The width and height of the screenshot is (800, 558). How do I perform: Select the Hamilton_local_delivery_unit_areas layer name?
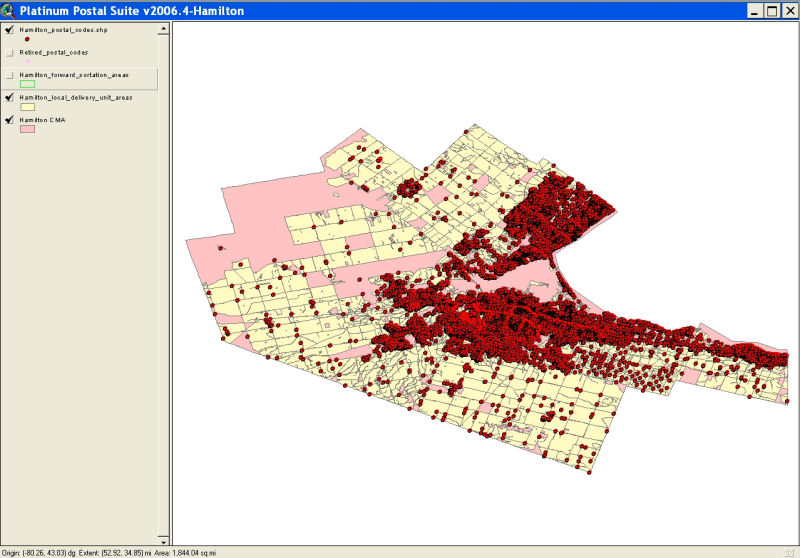point(76,97)
